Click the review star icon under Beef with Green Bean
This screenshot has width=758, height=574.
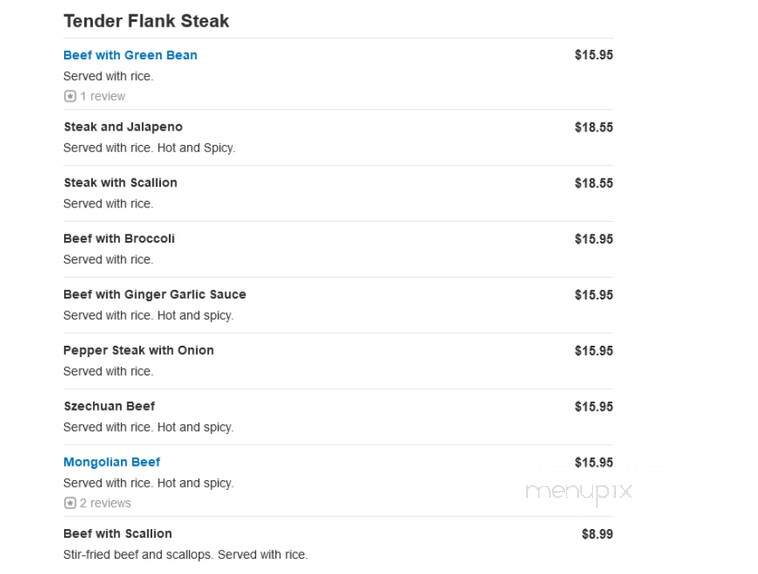click(70, 96)
